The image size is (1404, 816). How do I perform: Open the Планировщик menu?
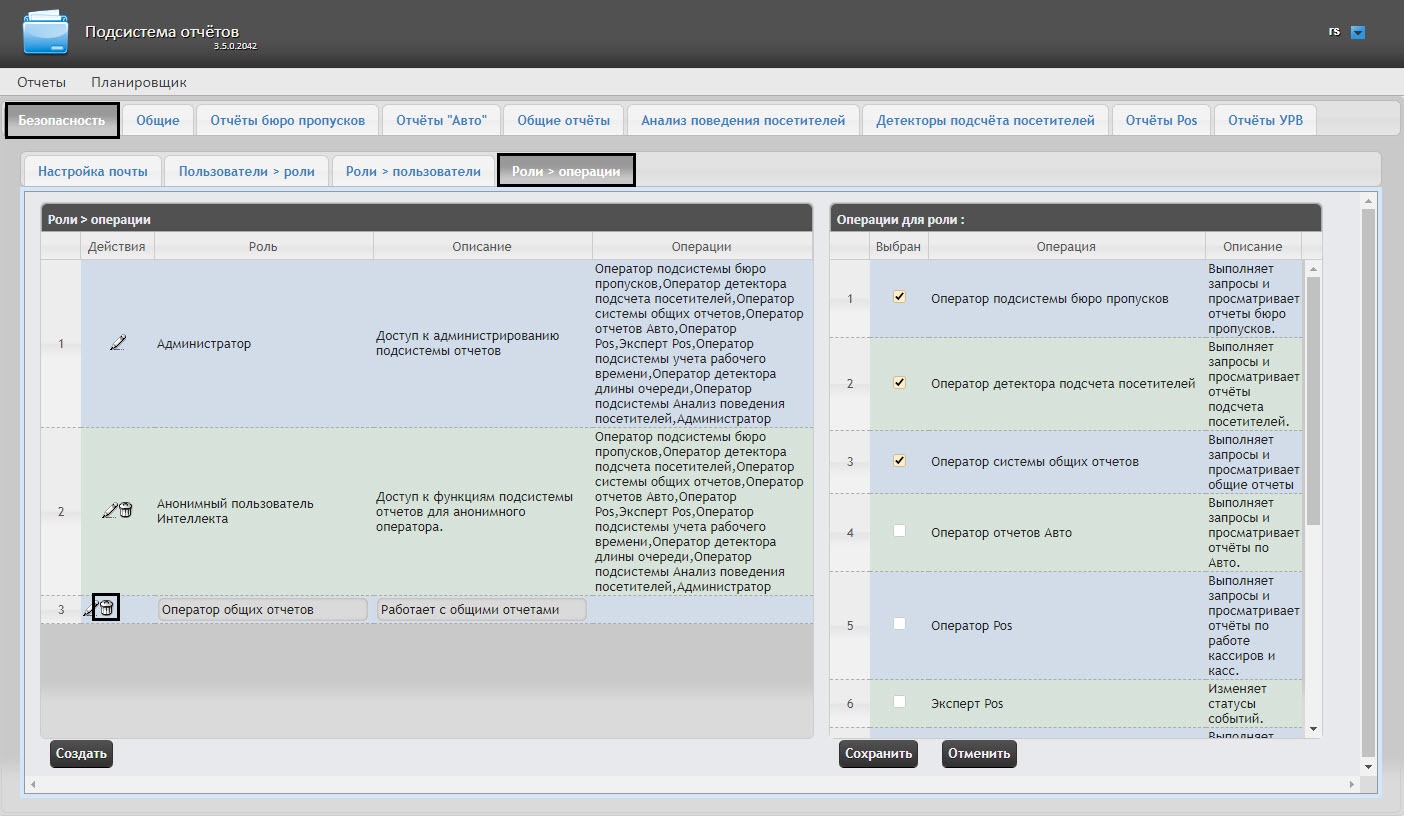(139, 82)
